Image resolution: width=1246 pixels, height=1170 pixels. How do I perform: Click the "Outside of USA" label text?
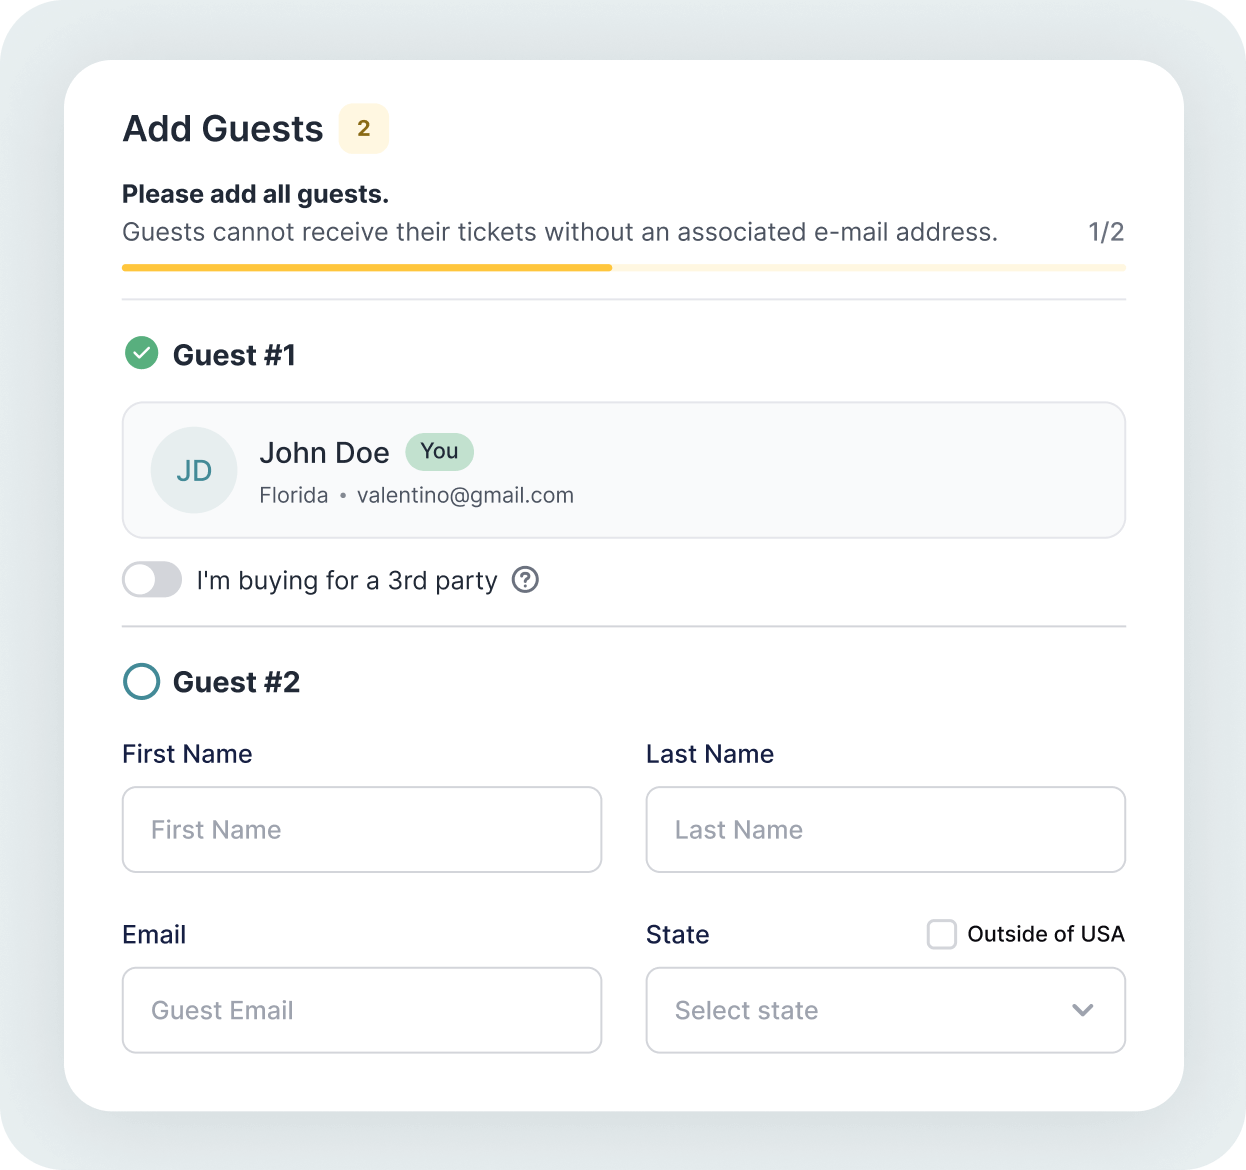point(1045,934)
